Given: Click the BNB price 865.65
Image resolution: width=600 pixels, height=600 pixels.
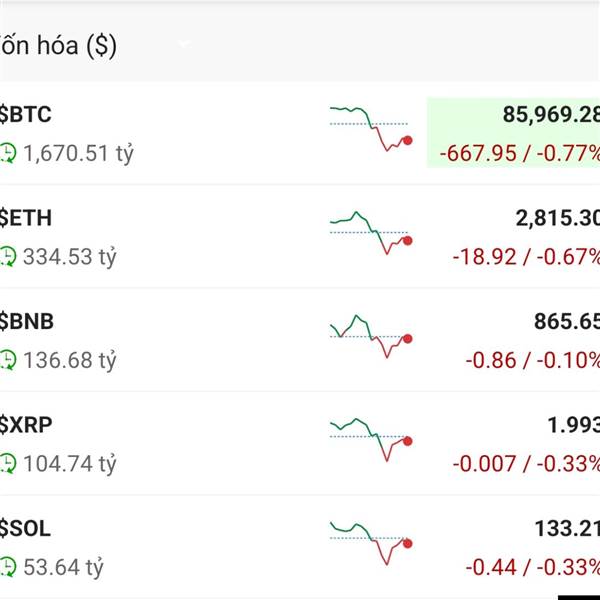Looking at the screenshot, I should tap(567, 322).
